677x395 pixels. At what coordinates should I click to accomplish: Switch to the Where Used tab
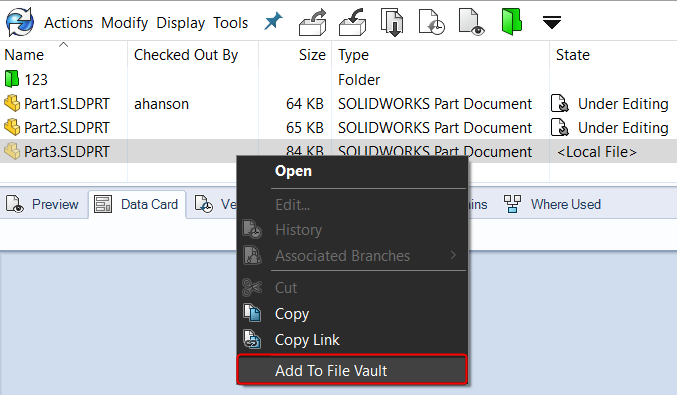[x=553, y=204]
